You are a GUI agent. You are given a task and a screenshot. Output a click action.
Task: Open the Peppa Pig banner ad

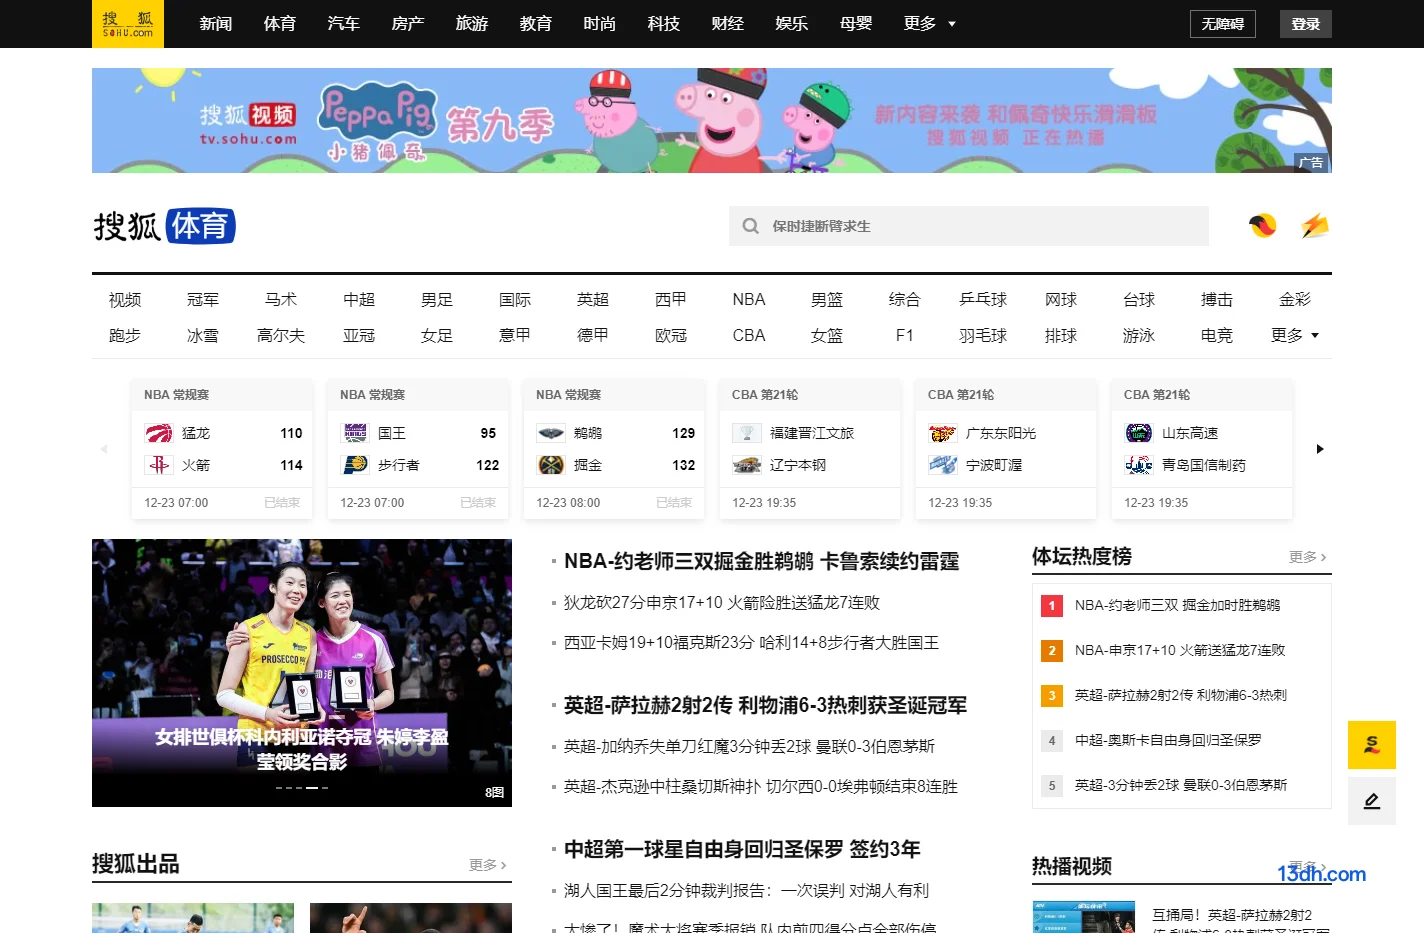tap(712, 120)
